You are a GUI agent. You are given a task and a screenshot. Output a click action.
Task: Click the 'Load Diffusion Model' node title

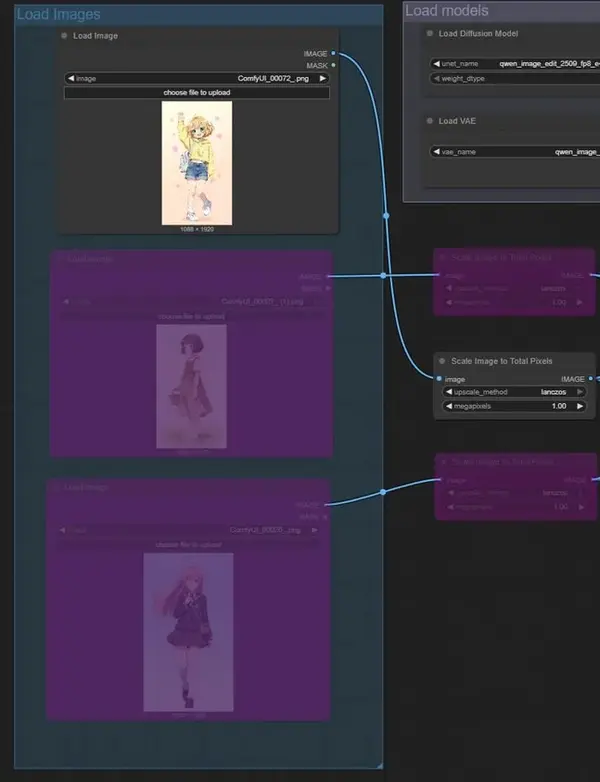(478, 33)
